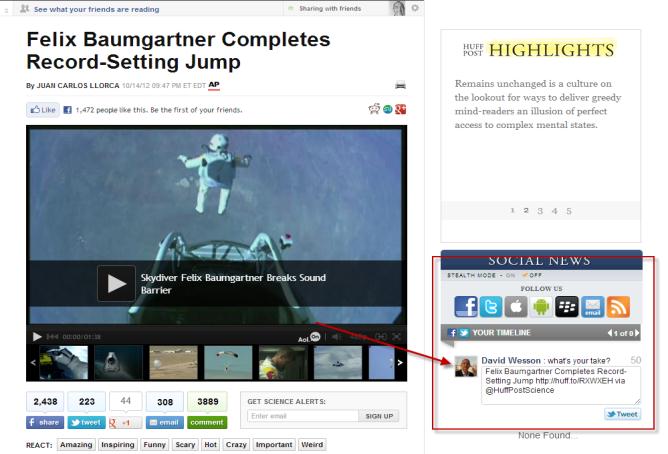The width and height of the screenshot is (668, 454).
Task: React with Scary
Action: click(x=185, y=445)
